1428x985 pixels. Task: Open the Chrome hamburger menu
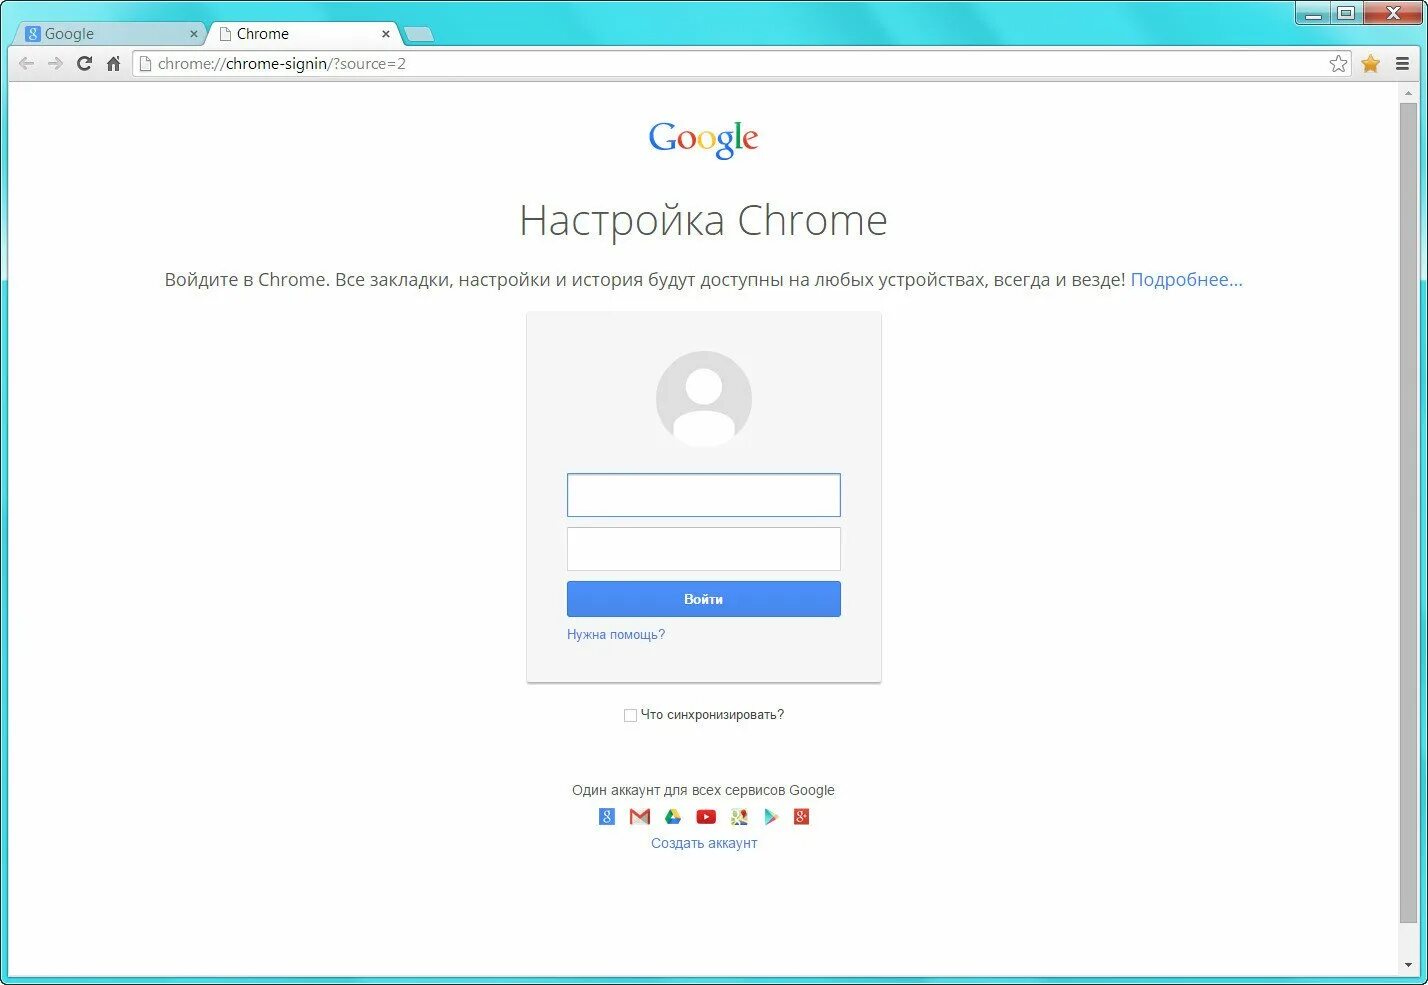click(x=1402, y=63)
